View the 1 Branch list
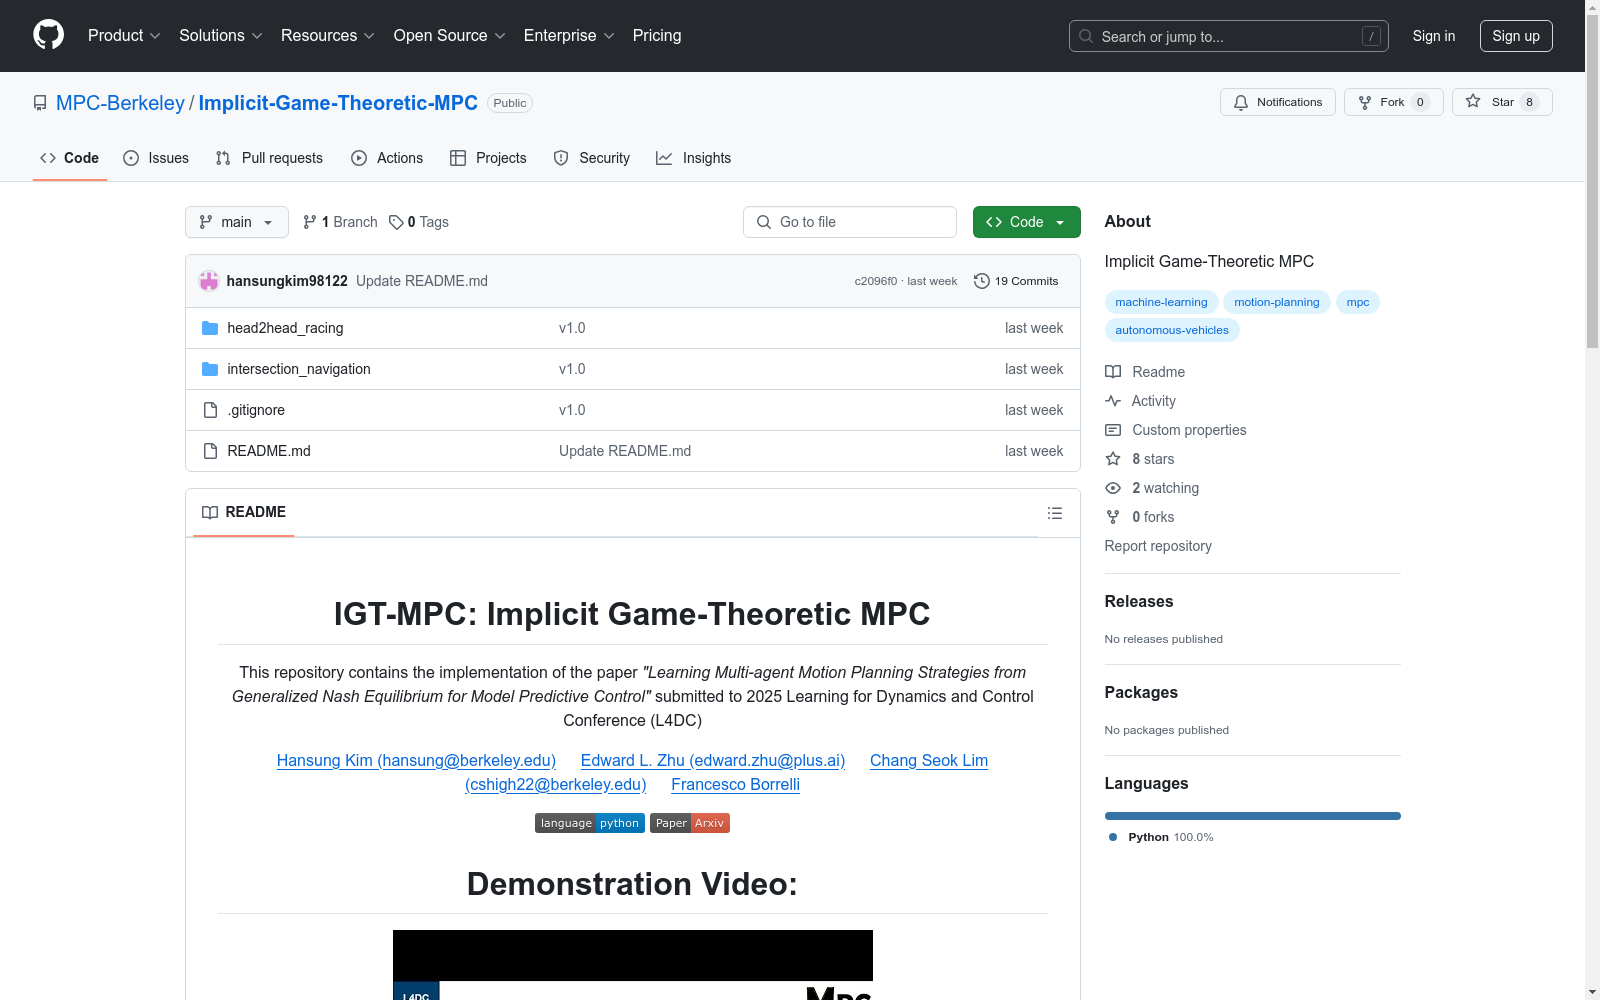 340,222
